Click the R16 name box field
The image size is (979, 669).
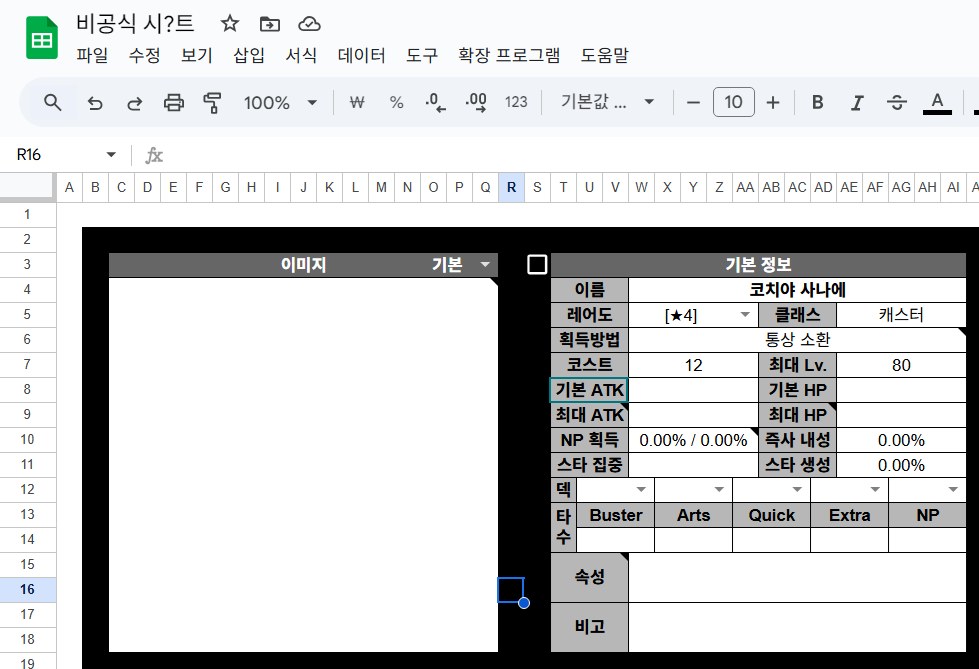pyautogui.click(x=60, y=155)
